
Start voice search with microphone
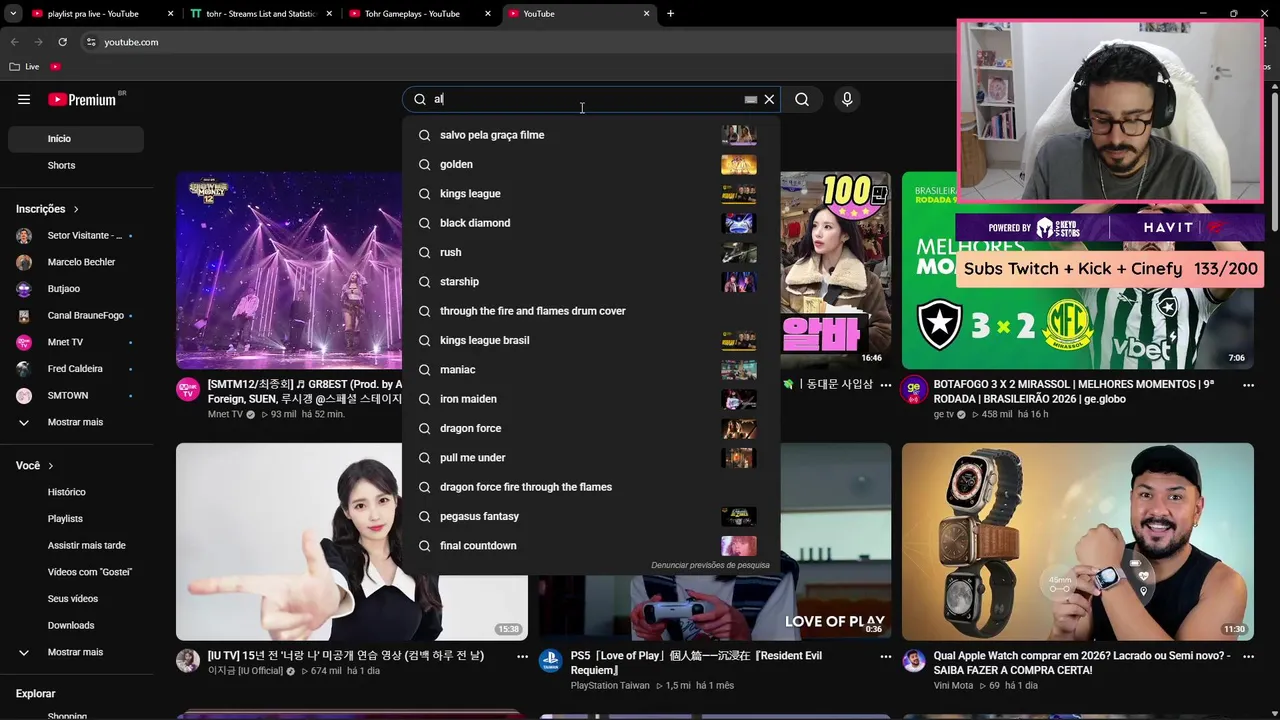pyautogui.click(x=847, y=99)
